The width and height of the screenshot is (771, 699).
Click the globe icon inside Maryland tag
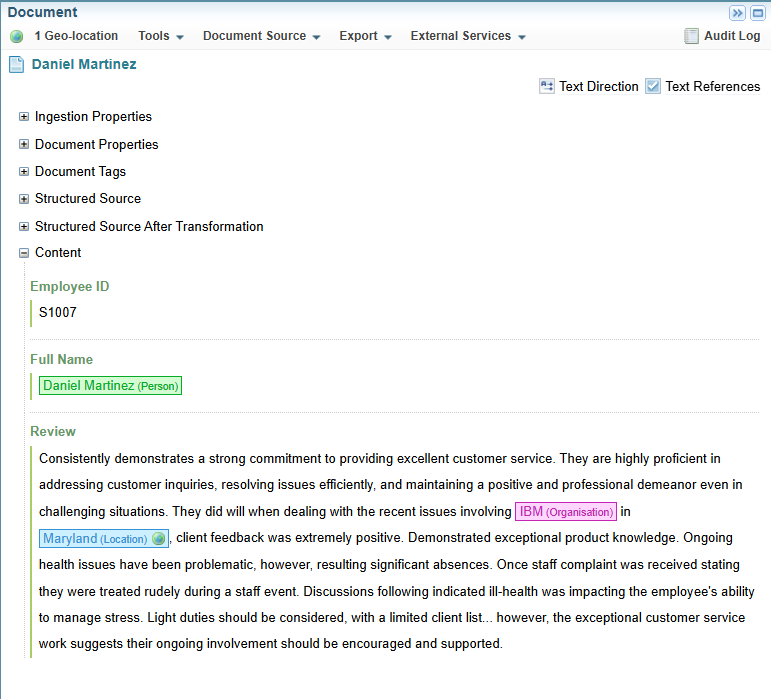158,539
